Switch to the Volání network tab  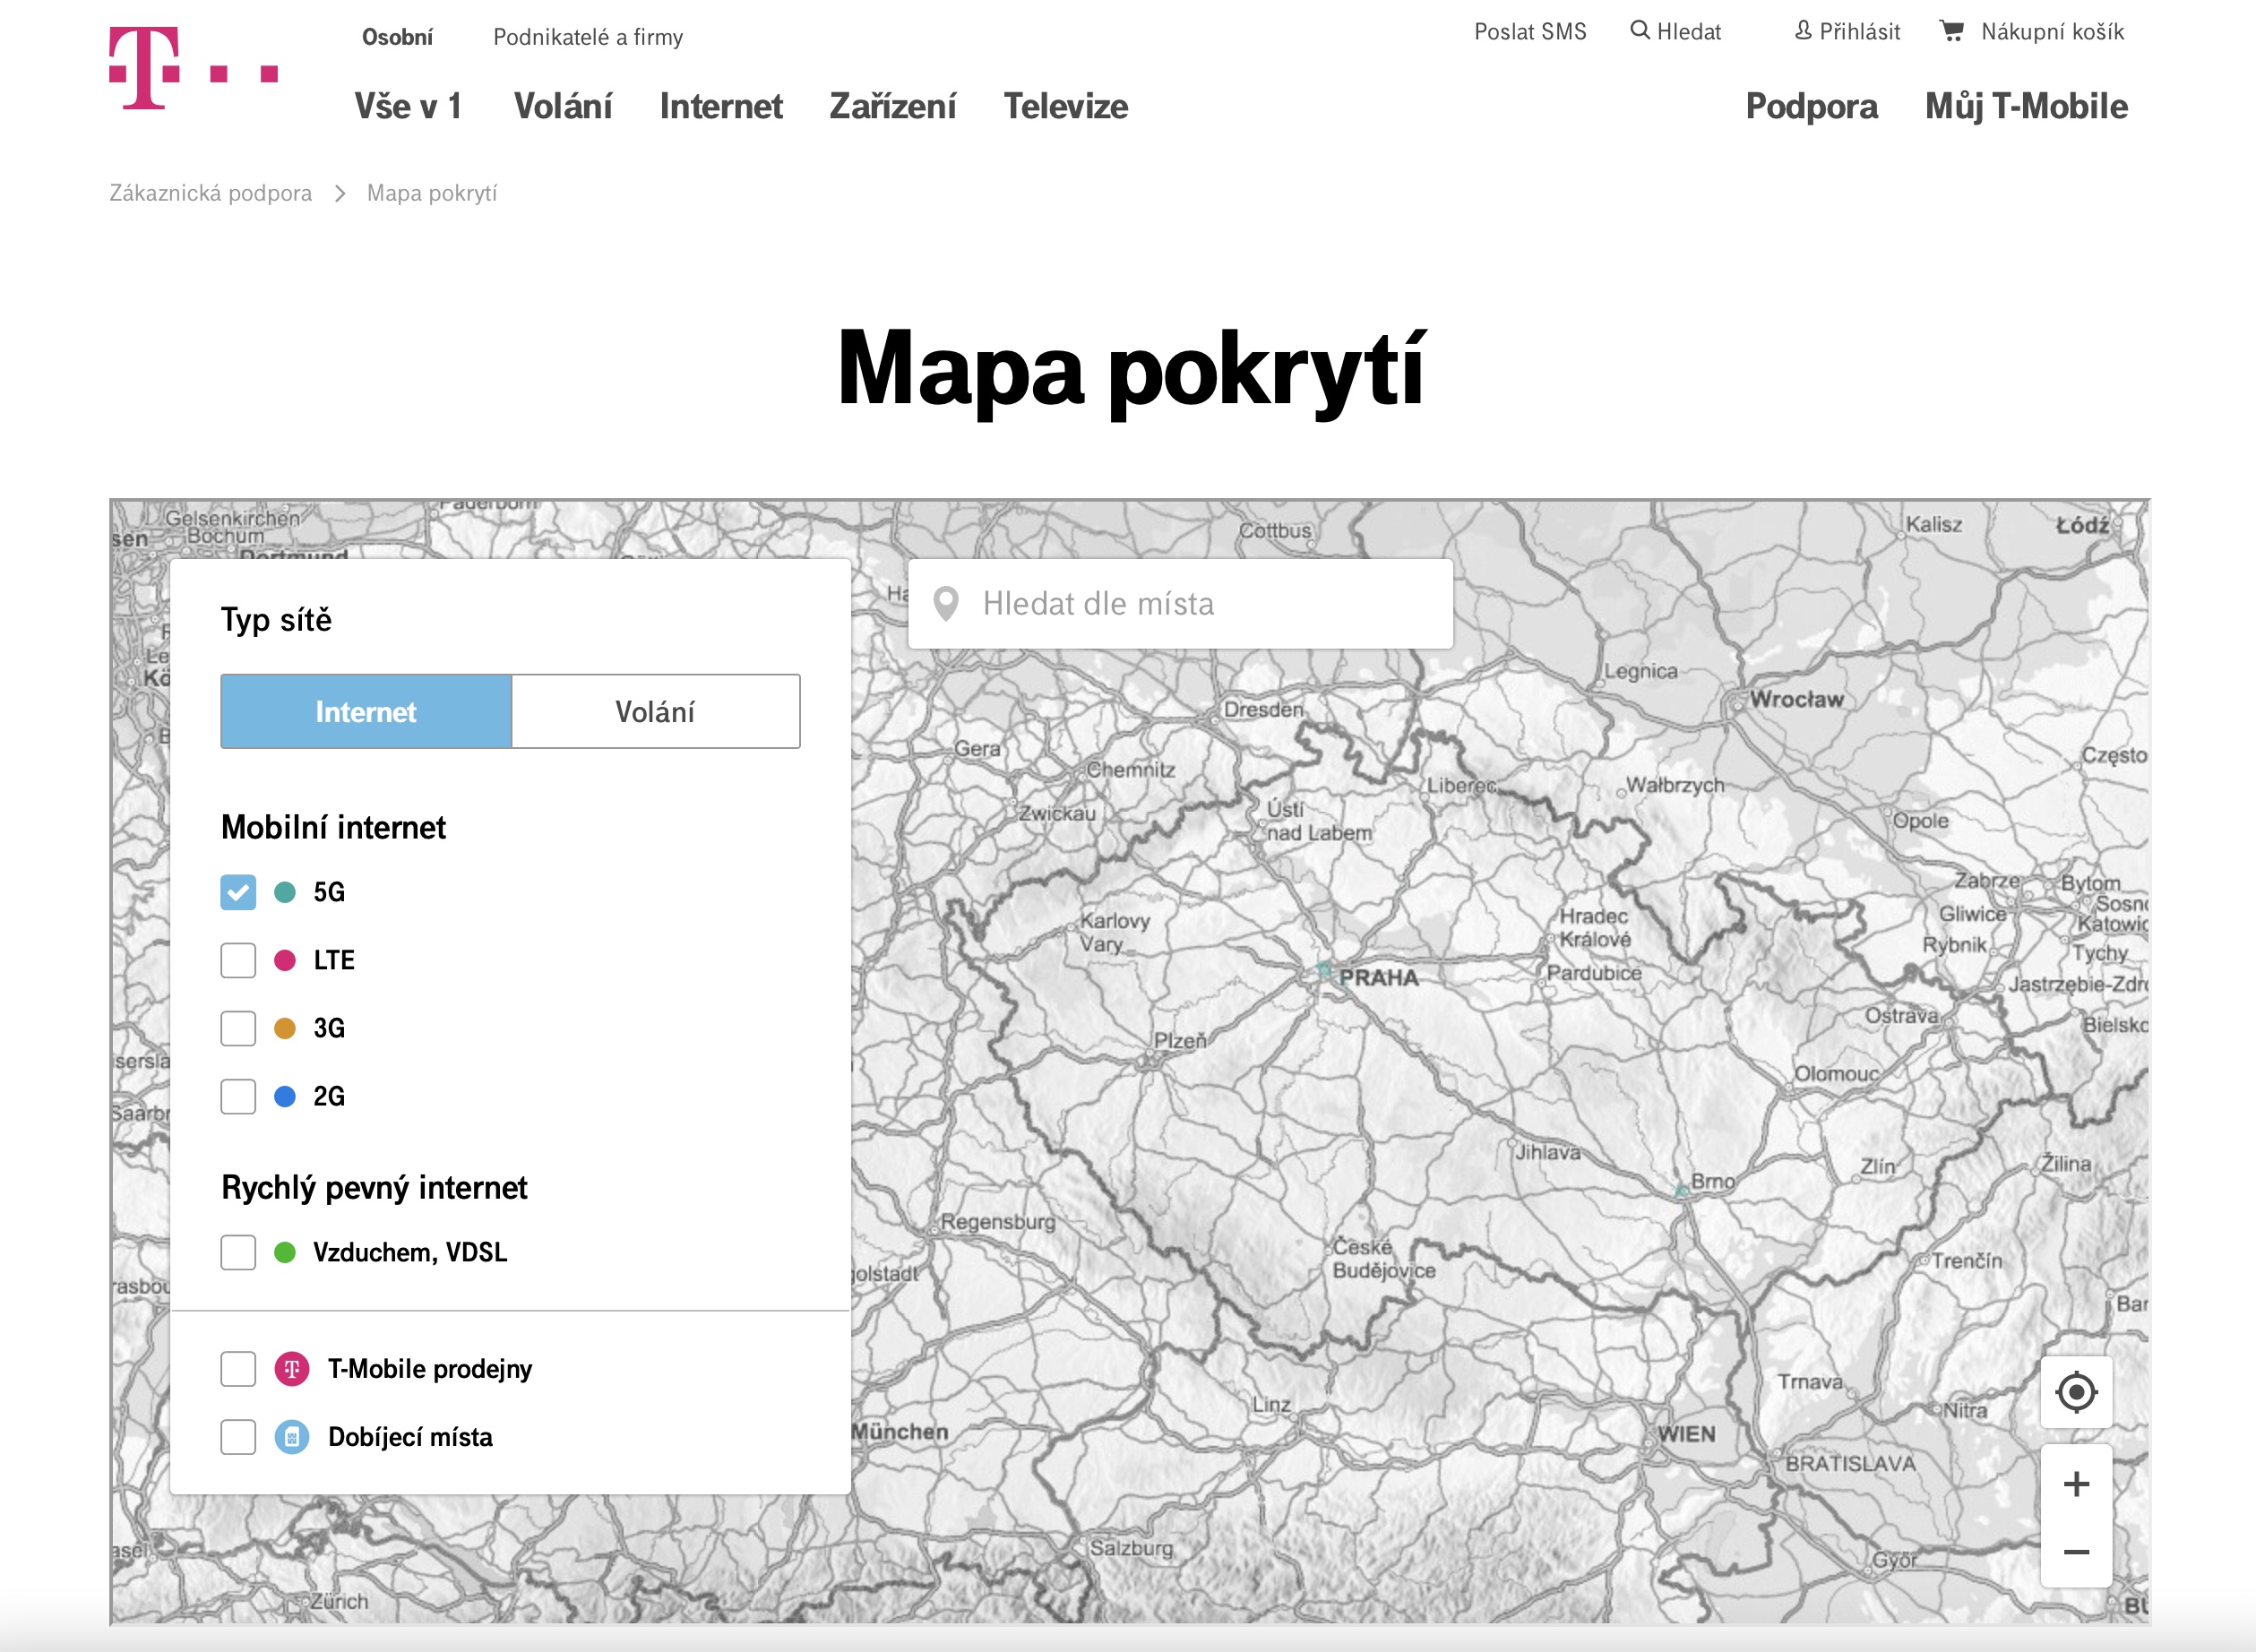655,711
